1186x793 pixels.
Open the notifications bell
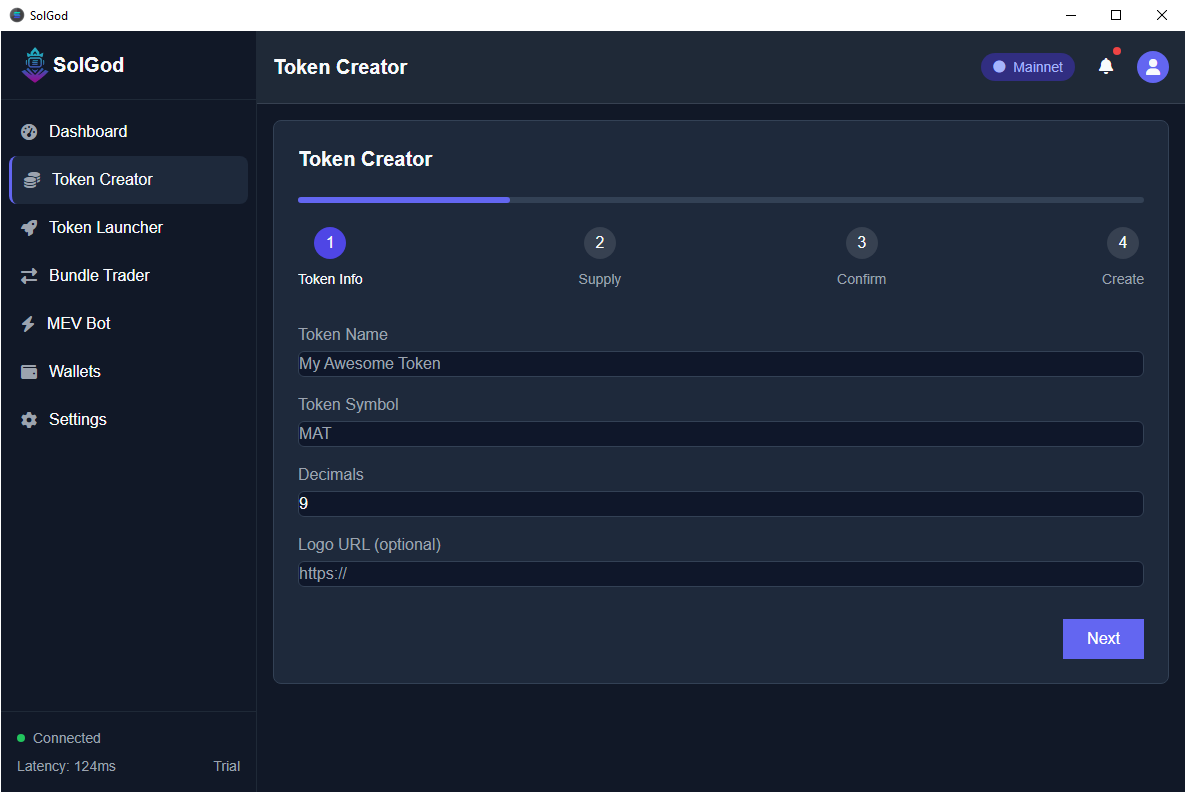1105,66
